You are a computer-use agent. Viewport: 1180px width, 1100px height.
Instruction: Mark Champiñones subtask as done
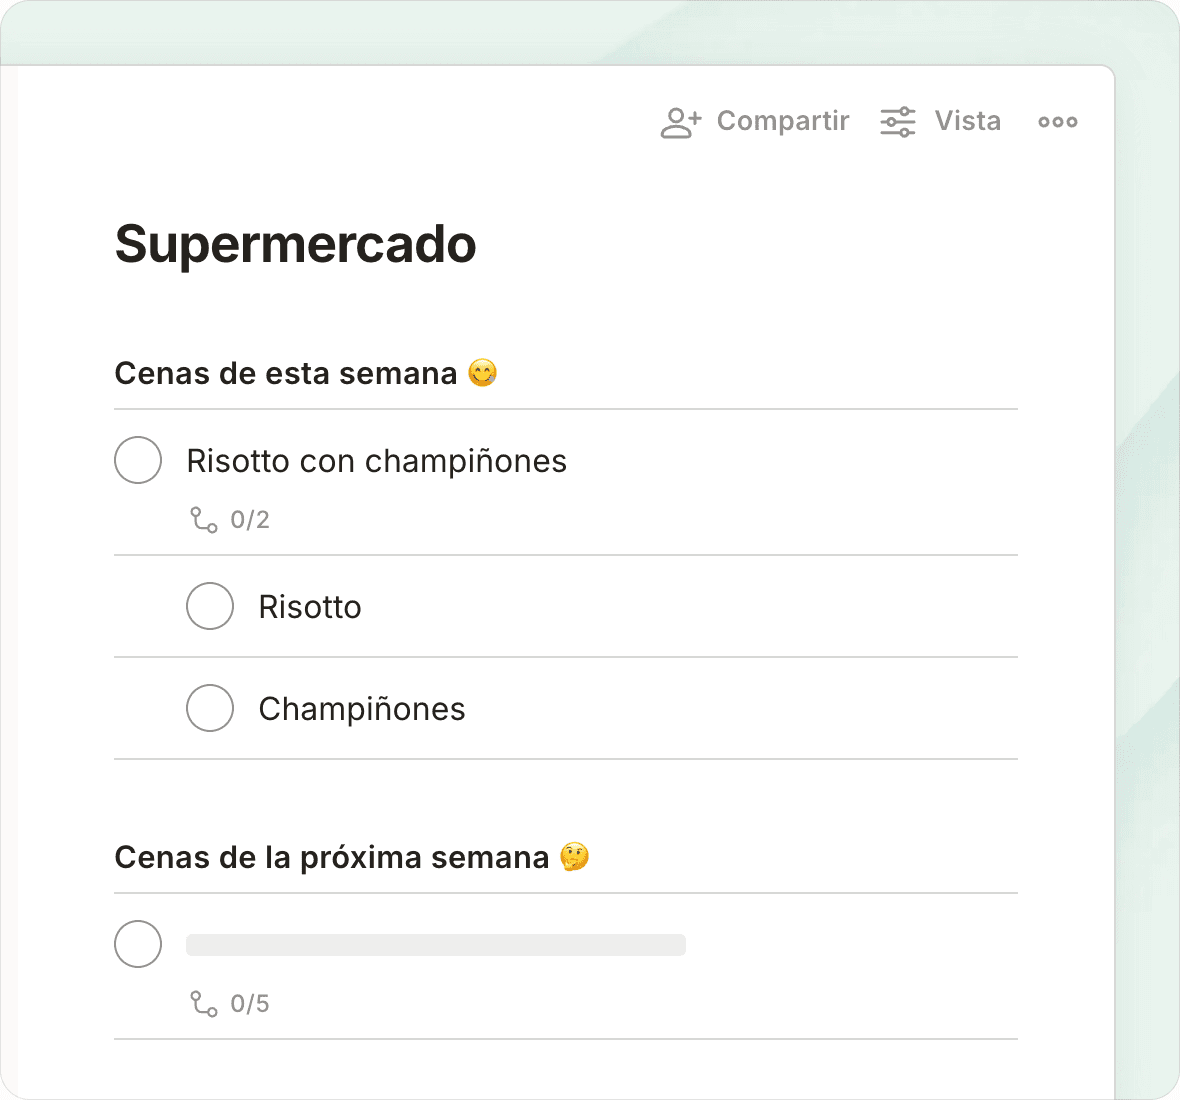pyautogui.click(x=210, y=708)
